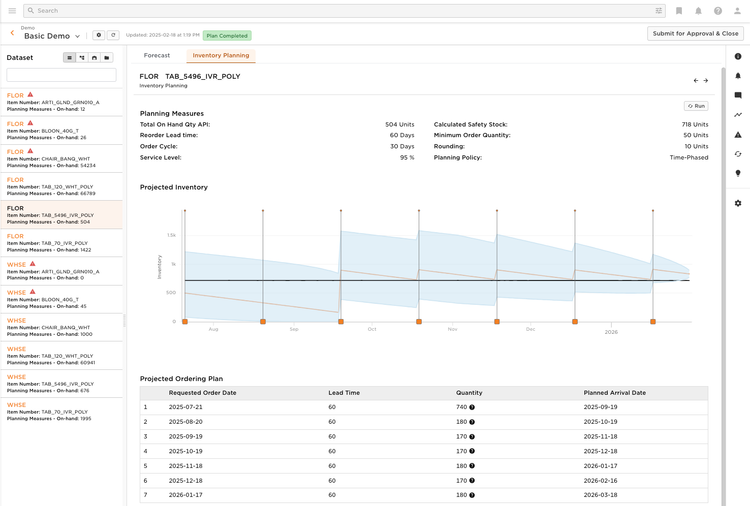Click the Dataset filter input field
Screen dimensions: 750x506
(x=61, y=75)
